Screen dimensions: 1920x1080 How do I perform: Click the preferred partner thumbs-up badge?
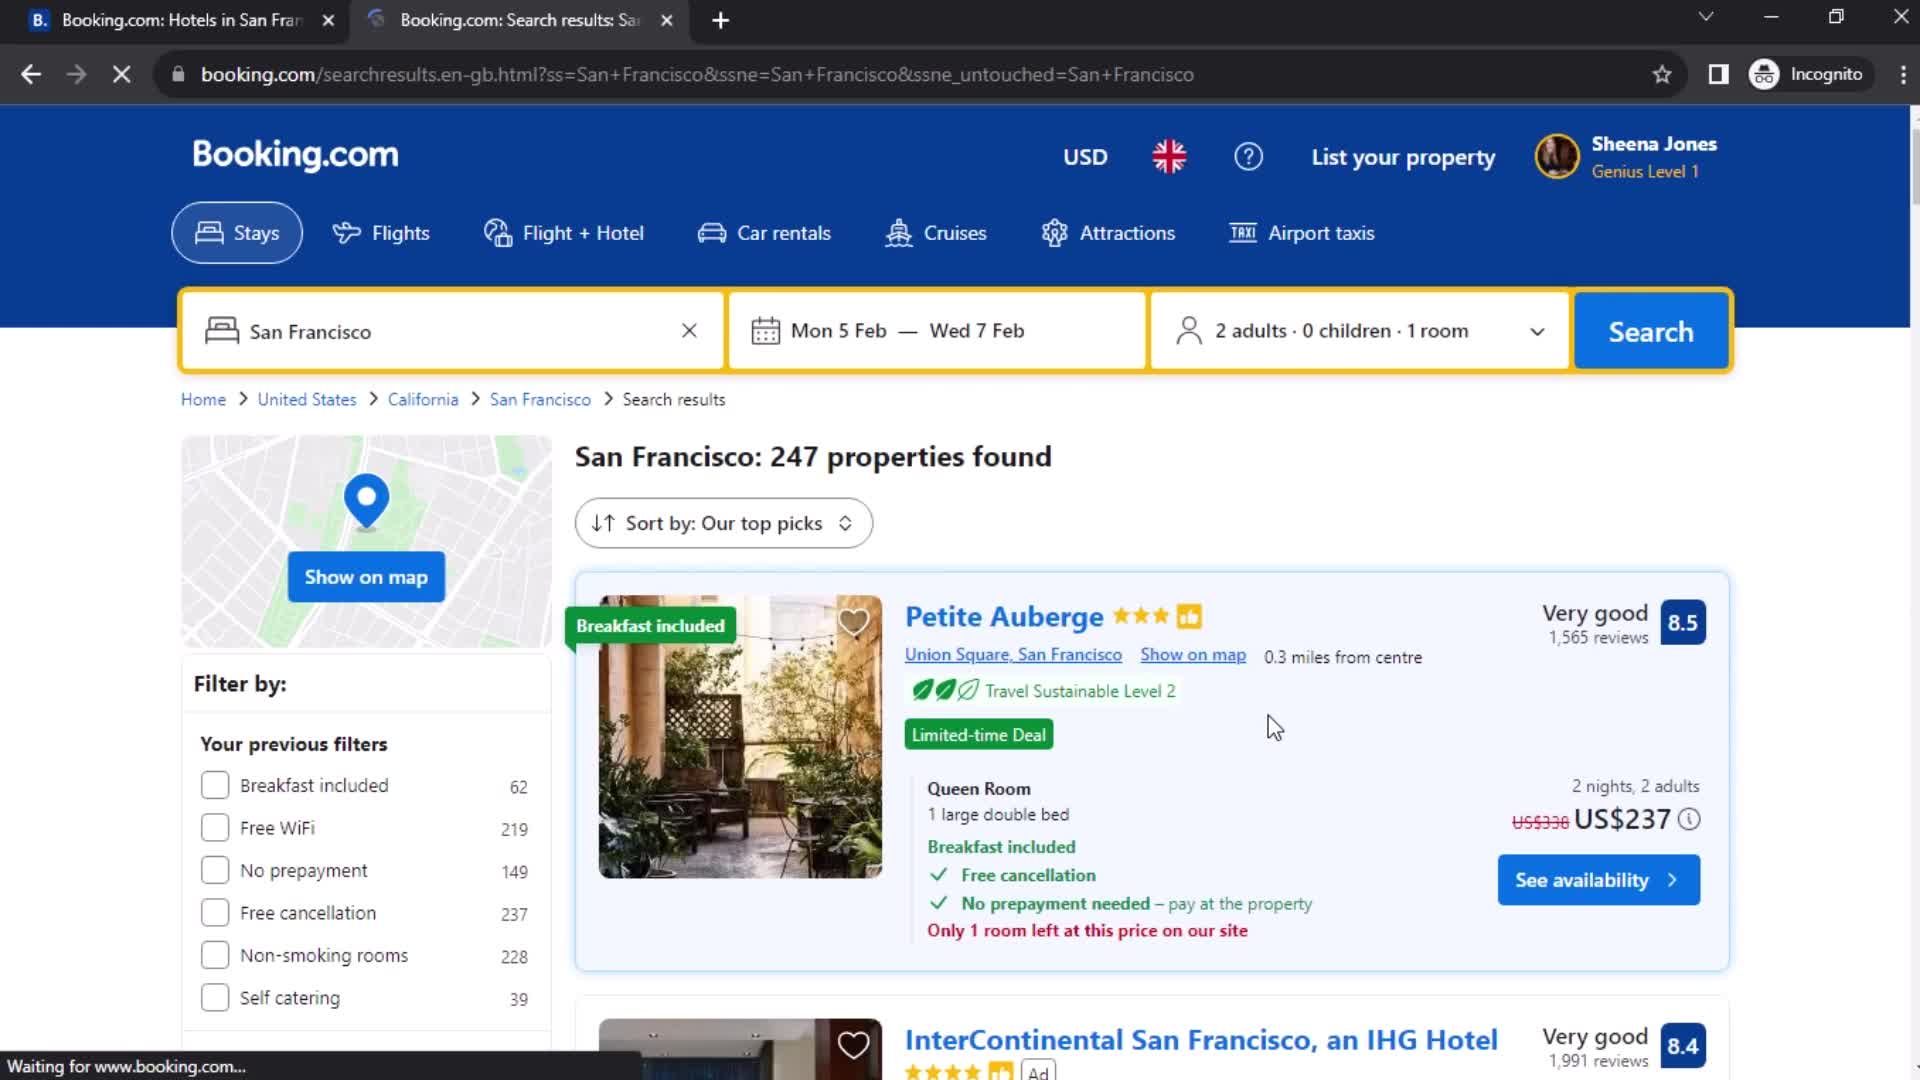pyautogui.click(x=1189, y=617)
